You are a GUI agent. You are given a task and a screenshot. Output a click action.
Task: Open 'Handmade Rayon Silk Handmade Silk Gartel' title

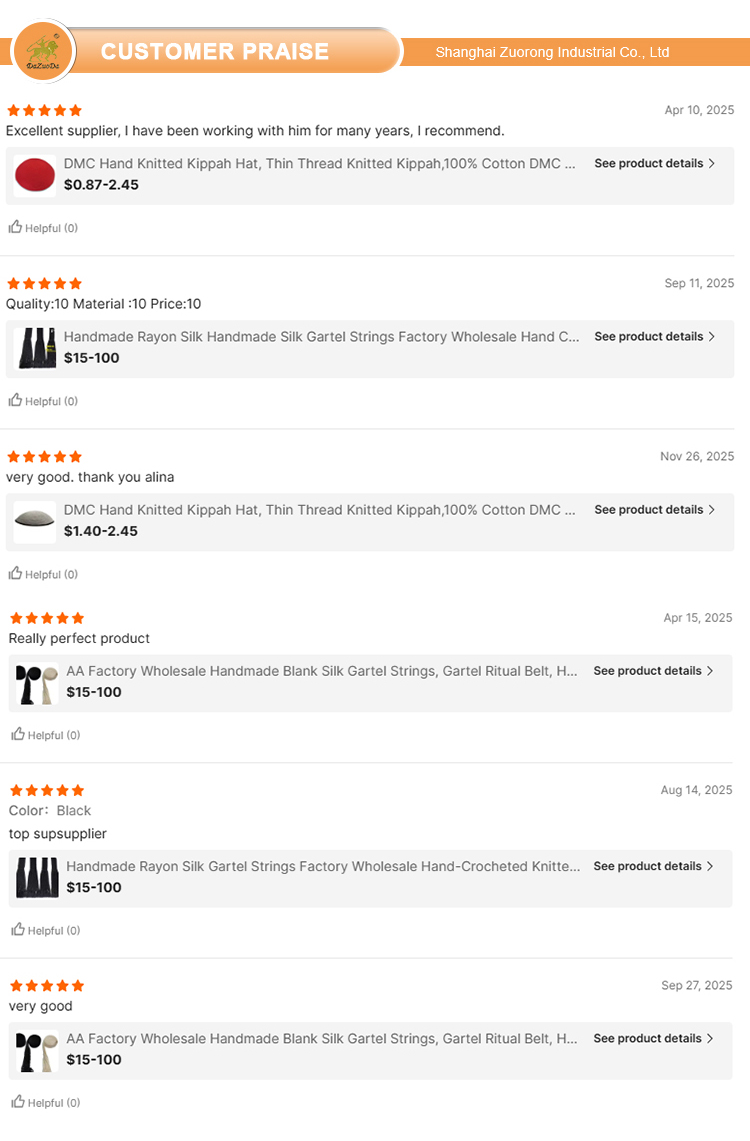(x=321, y=337)
